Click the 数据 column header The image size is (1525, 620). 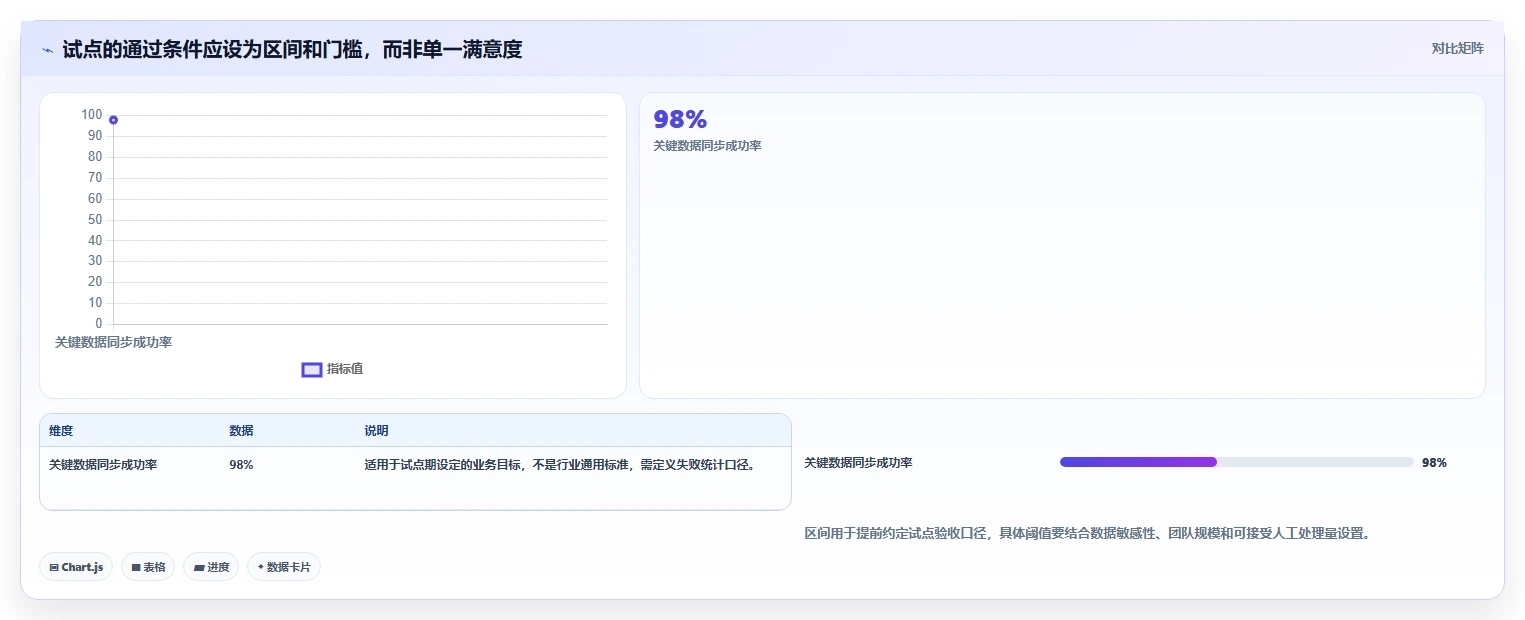[241, 431]
